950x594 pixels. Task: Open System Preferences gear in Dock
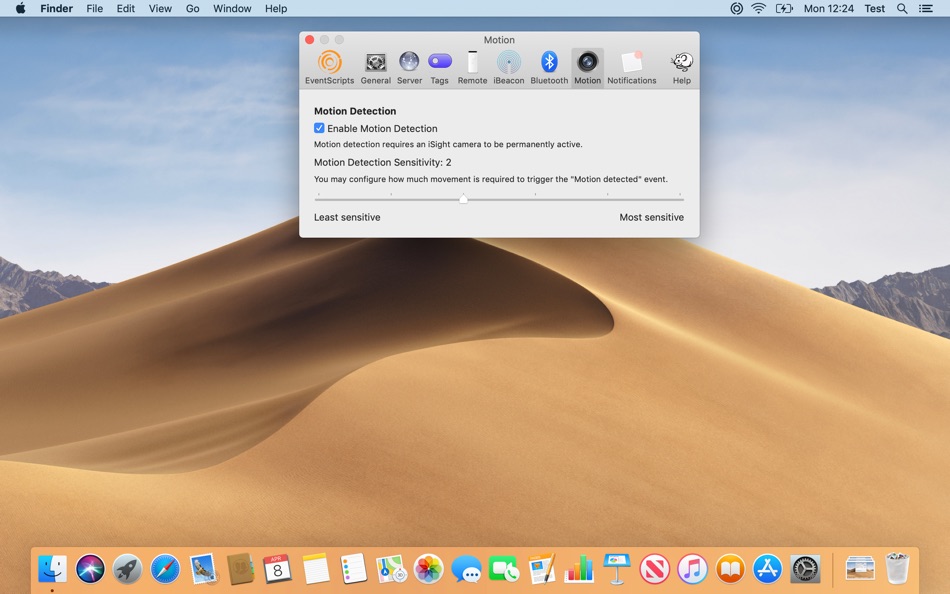click(x=805, y=569)
